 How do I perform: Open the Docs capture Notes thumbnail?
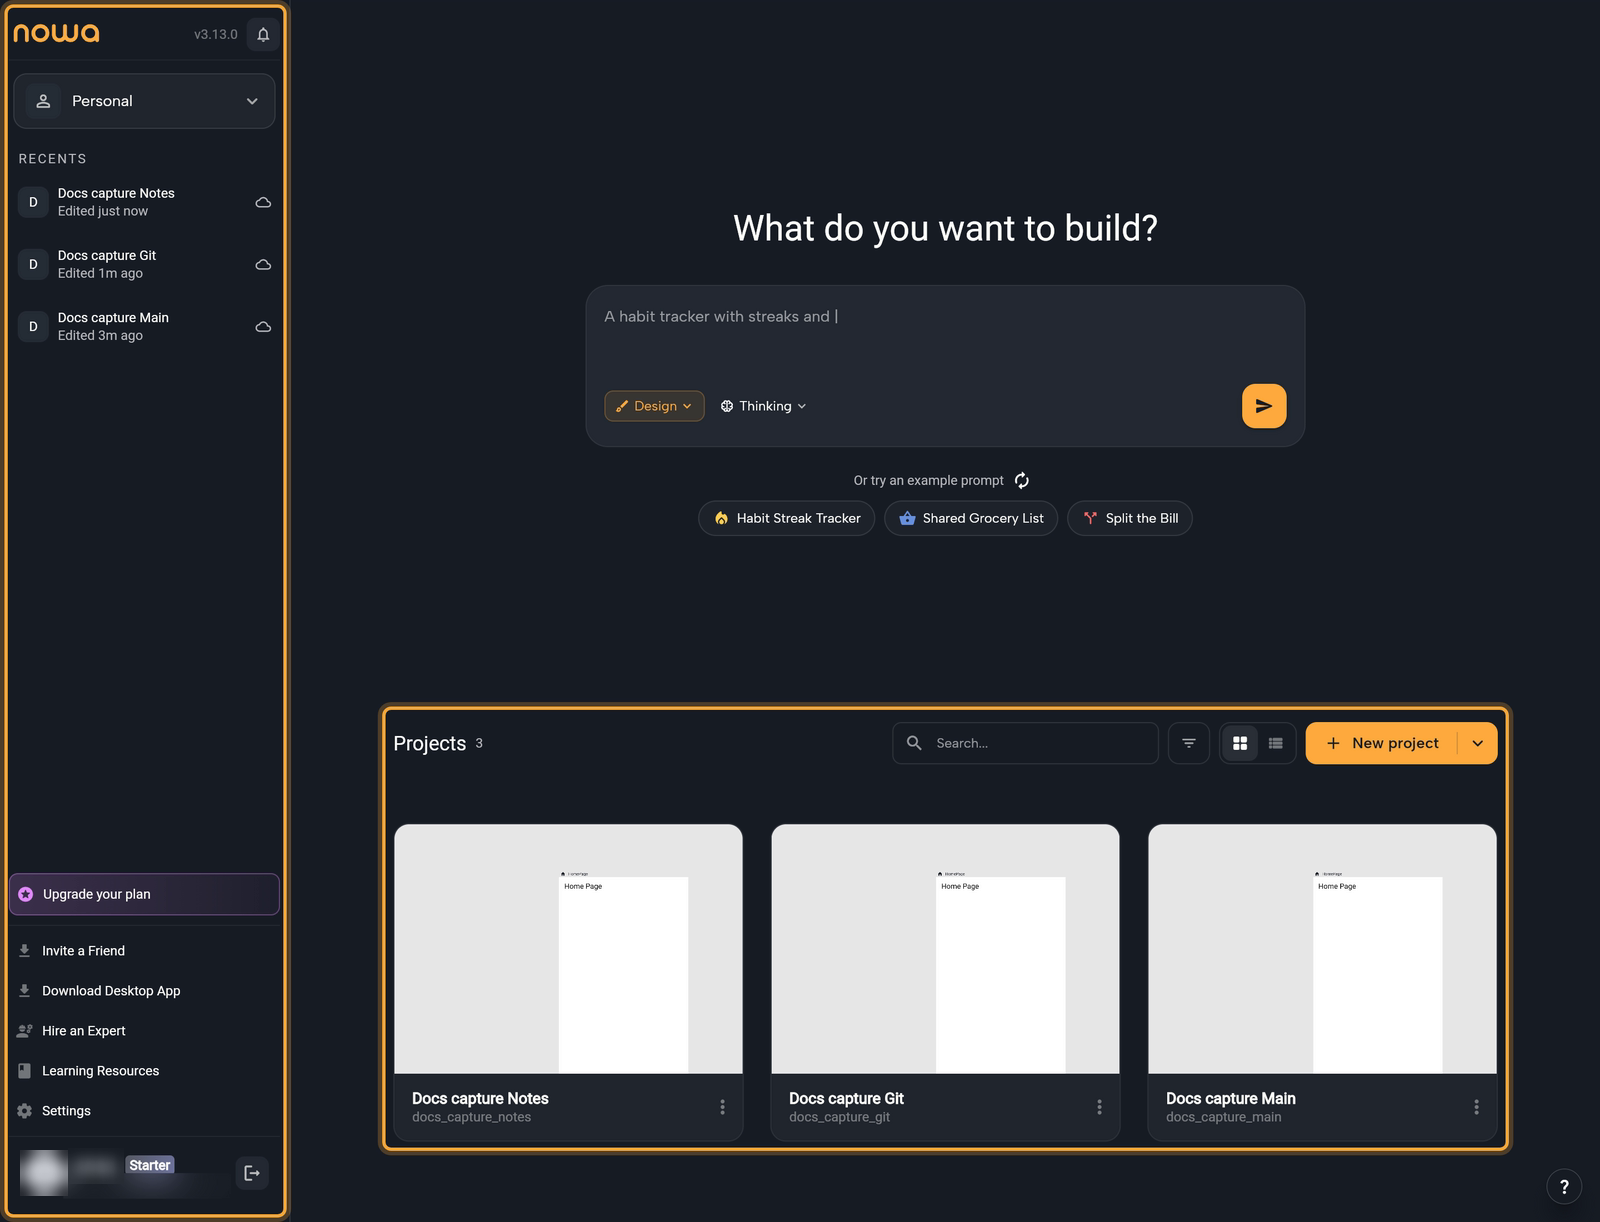[568, 949]
